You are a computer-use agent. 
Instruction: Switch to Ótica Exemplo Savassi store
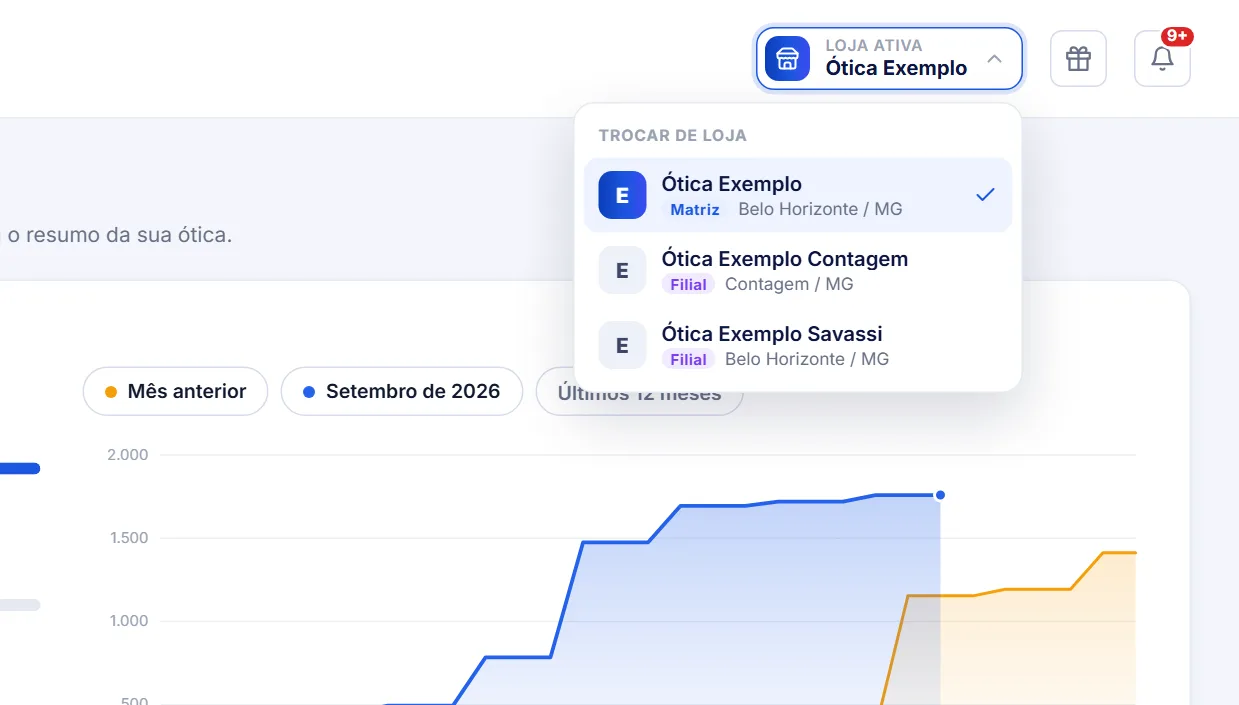coord(798,345)
